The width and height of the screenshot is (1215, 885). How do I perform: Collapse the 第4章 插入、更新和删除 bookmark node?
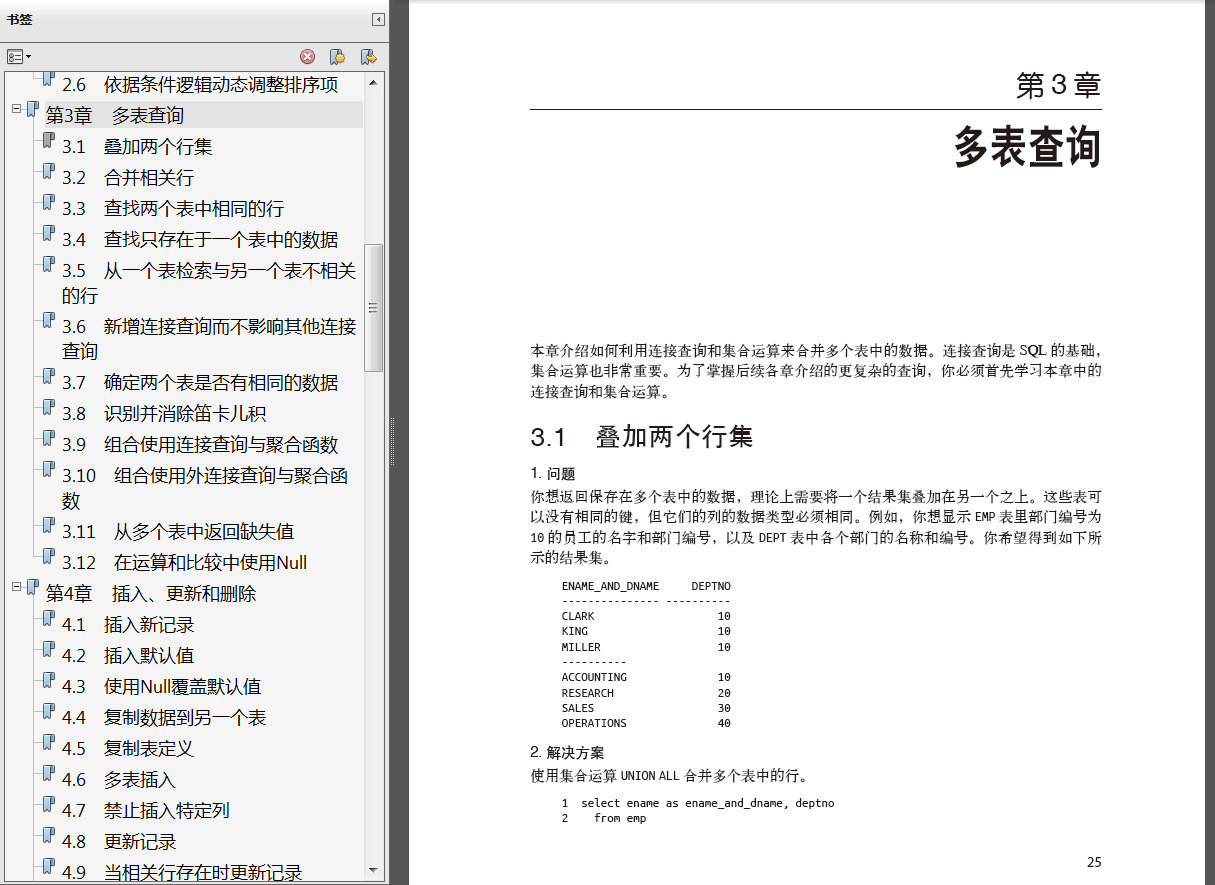pos(16,586)
